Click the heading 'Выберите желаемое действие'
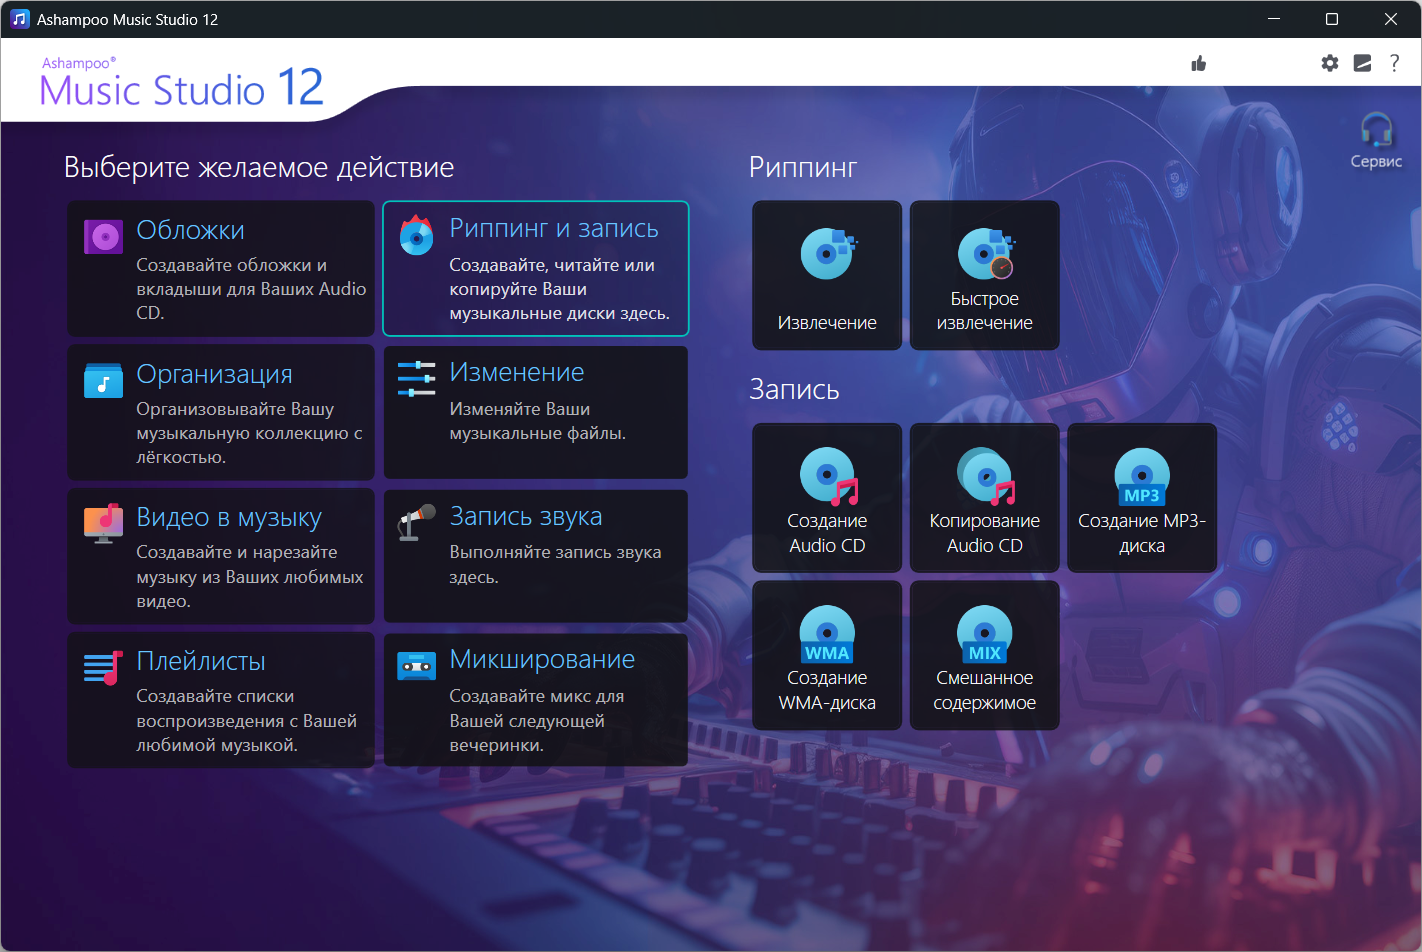 (x=259, y=167)
